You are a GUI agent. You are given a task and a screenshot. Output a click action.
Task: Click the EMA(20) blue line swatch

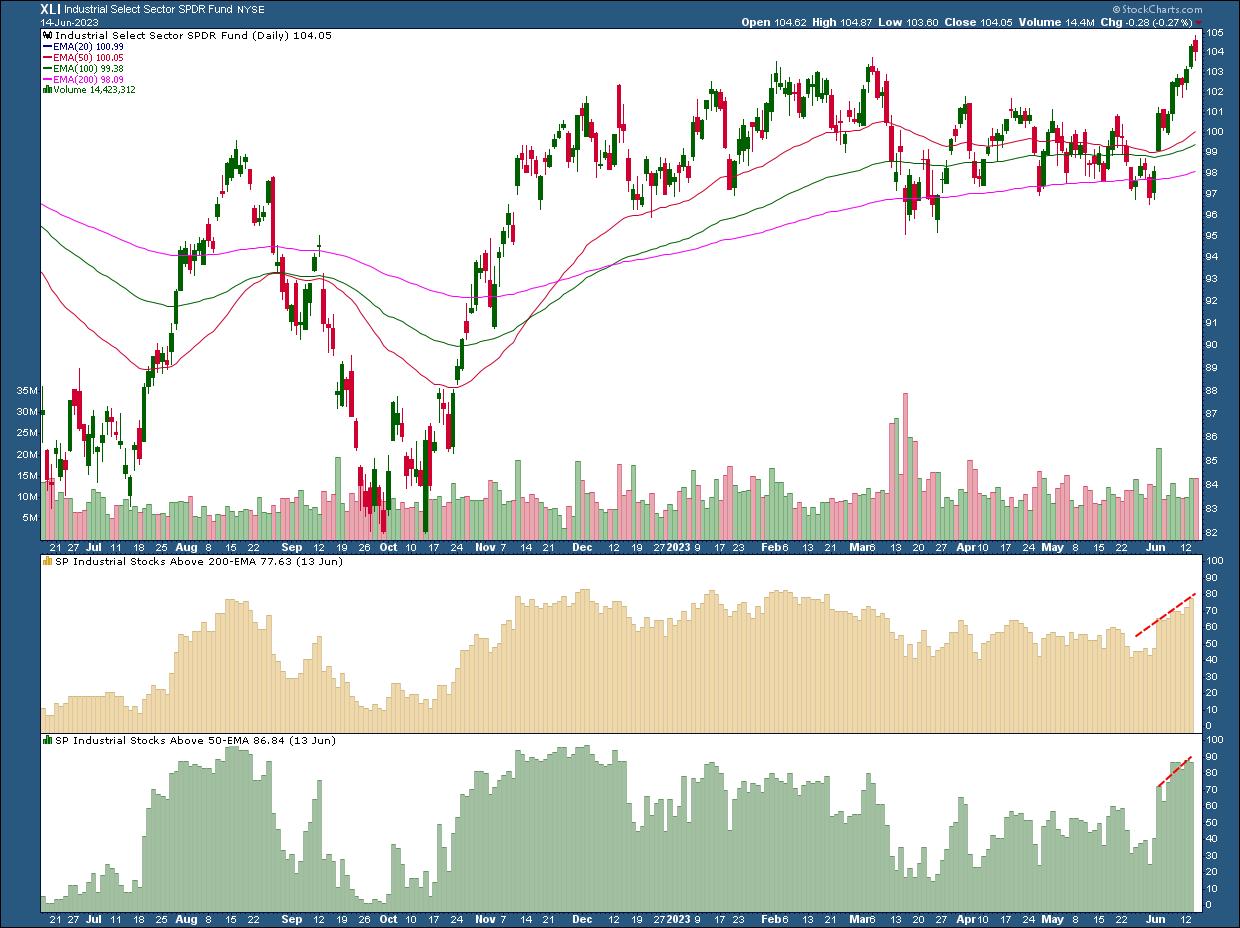coord(47,48)
